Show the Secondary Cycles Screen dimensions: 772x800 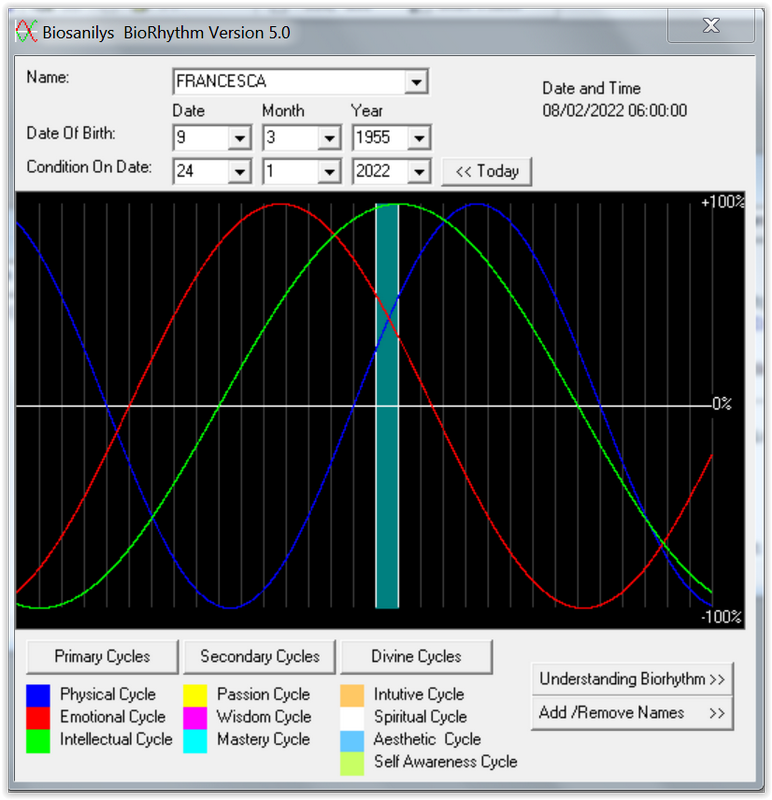(259, 656)
